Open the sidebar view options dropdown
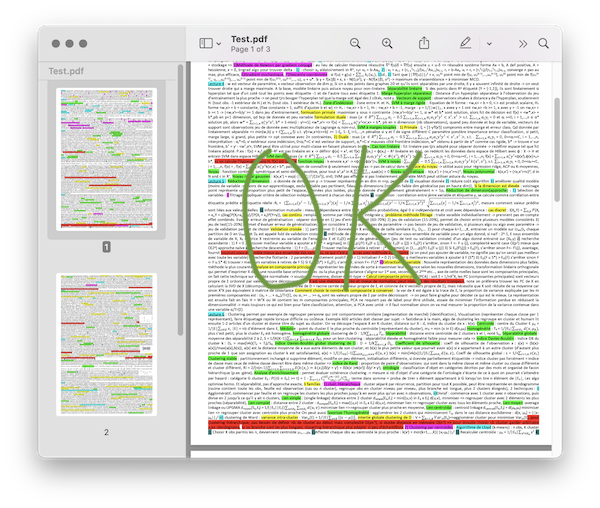The width and height of the screenshot is (600, 508). point(219,44)
